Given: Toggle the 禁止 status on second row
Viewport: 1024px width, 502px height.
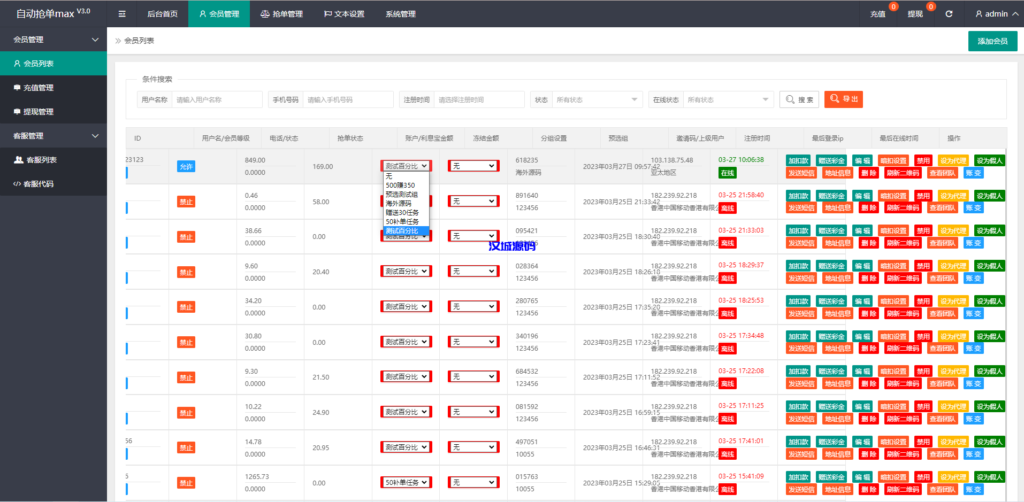Looking at the screenshot, I should [x=186, y=201].
